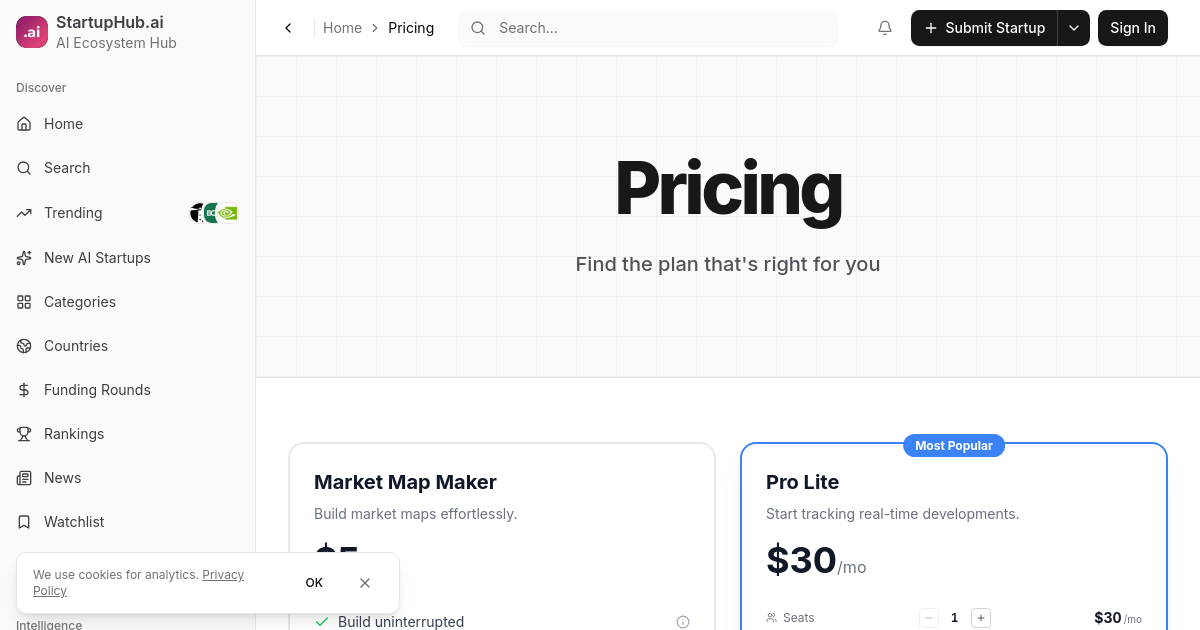Screen dimensions: 1200x630
Task: Click the Countries globe icon
Action: point(24,346)
